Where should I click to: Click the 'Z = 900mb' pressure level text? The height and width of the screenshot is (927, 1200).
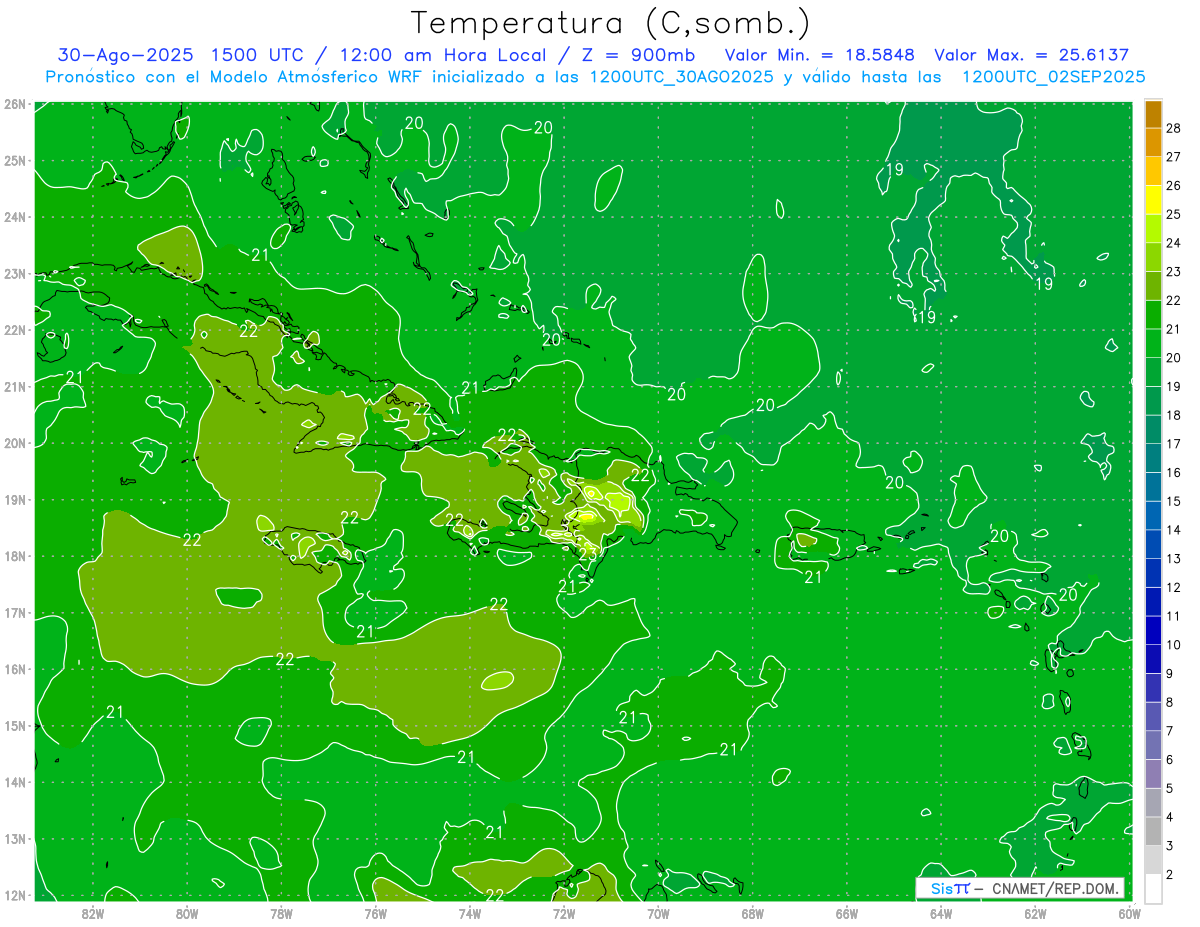[x=640, y=55]
